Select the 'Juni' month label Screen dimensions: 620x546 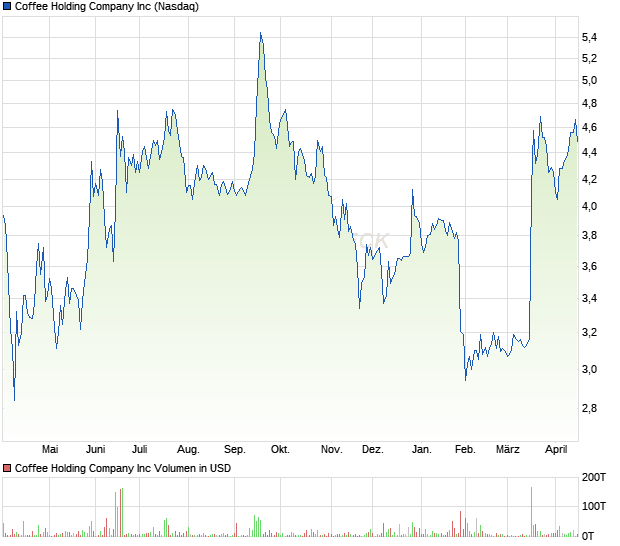tap(96, 450)
